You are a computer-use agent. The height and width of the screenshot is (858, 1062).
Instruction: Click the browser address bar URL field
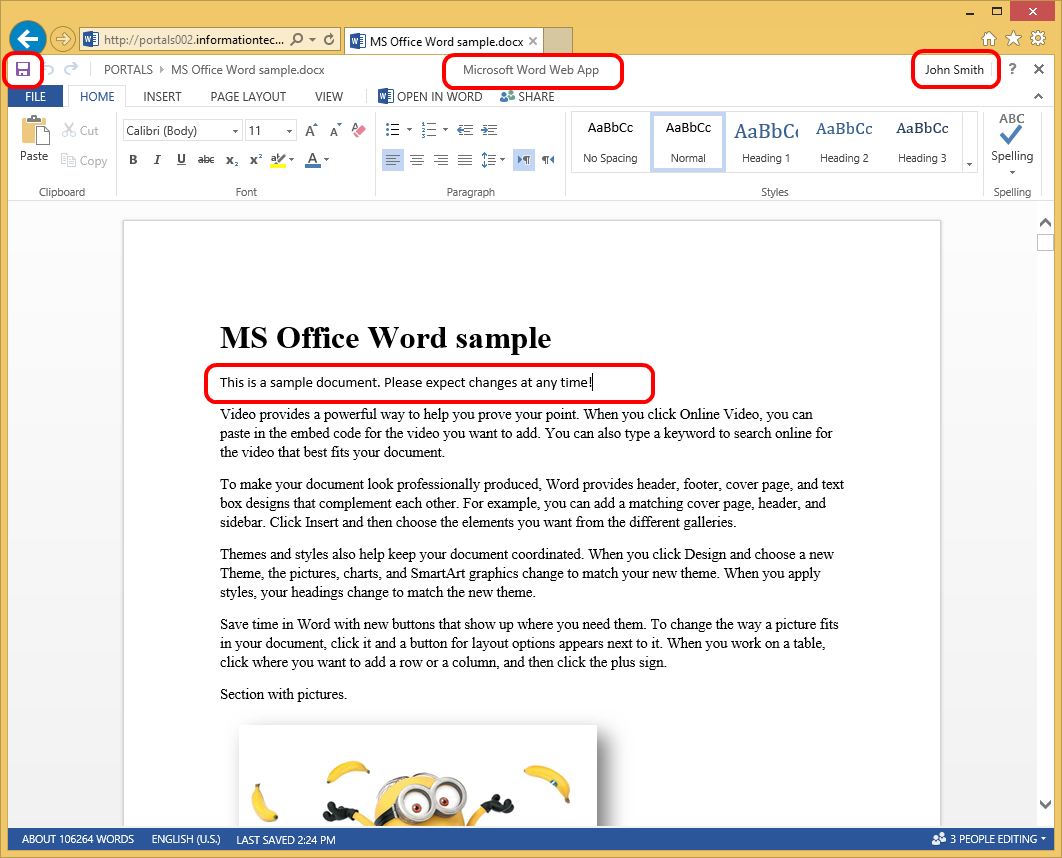coord(194,39)
